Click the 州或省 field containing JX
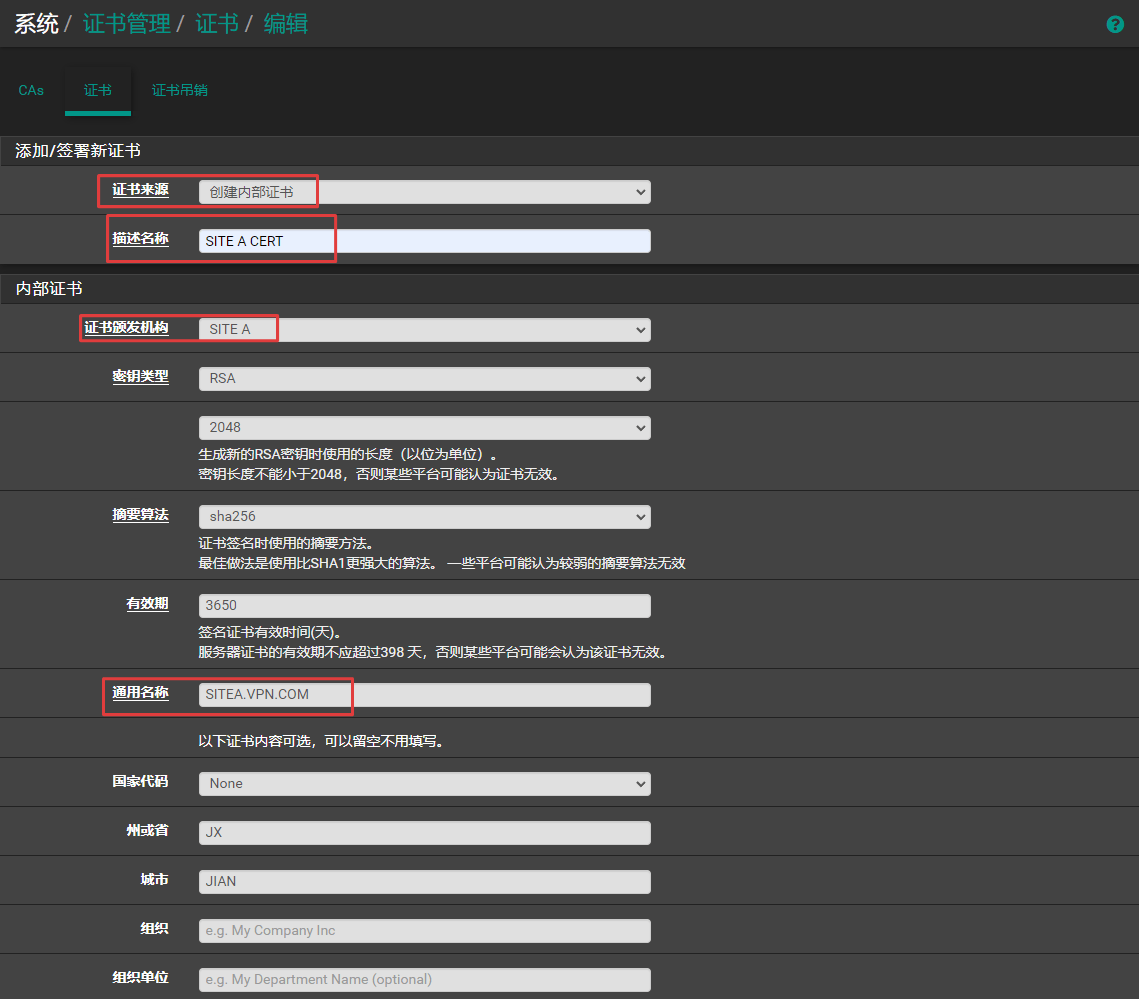Viewport: 1139px width, 999px height. (x=424, y=832)
